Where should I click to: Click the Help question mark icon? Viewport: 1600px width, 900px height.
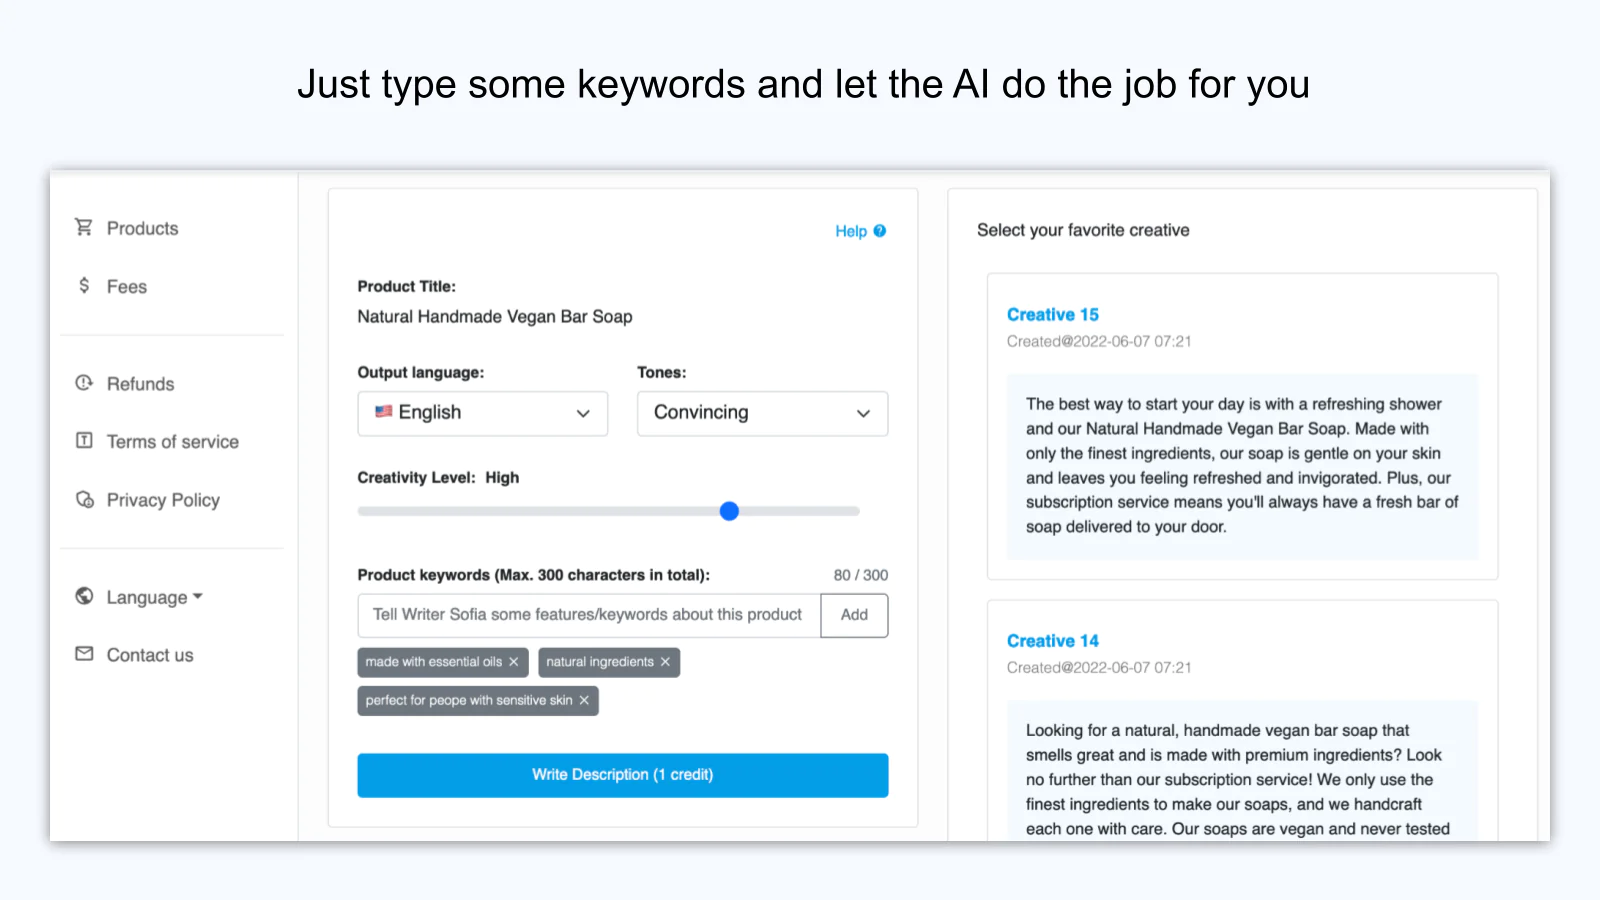click(880, 231)
